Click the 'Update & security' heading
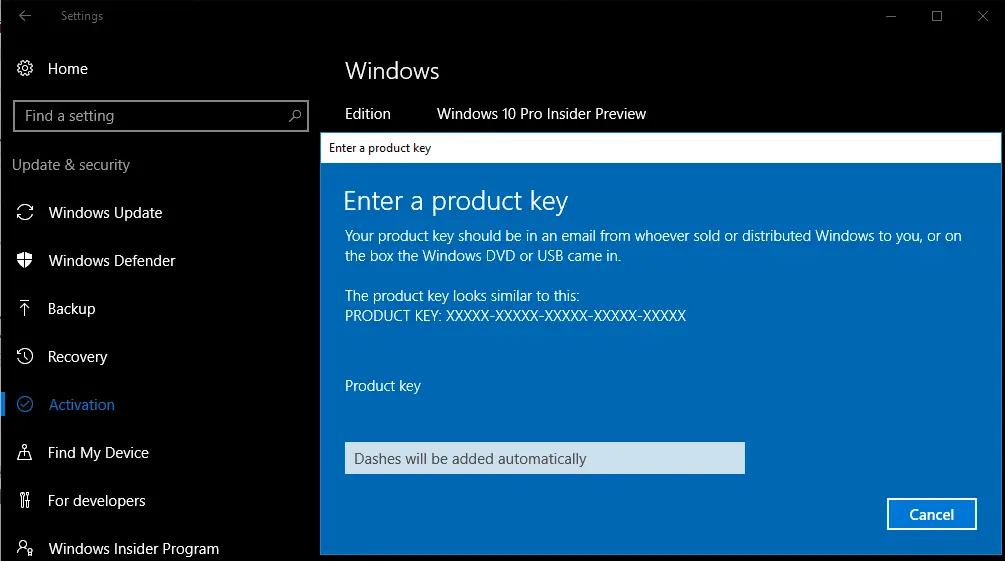 71,165
